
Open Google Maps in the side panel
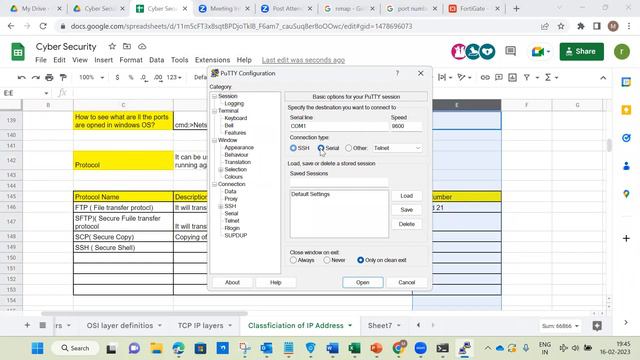[x=626, y=194]
